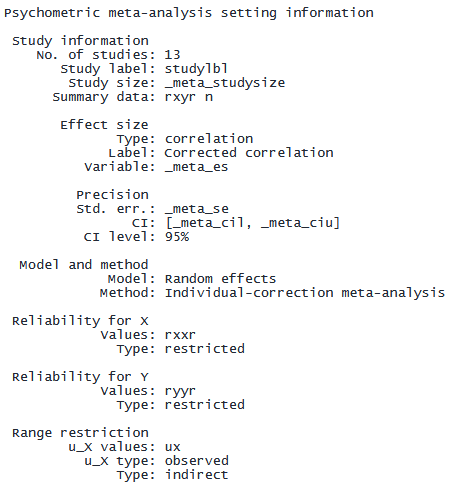Click the reliability for X value rxxr

coord(180,335)
